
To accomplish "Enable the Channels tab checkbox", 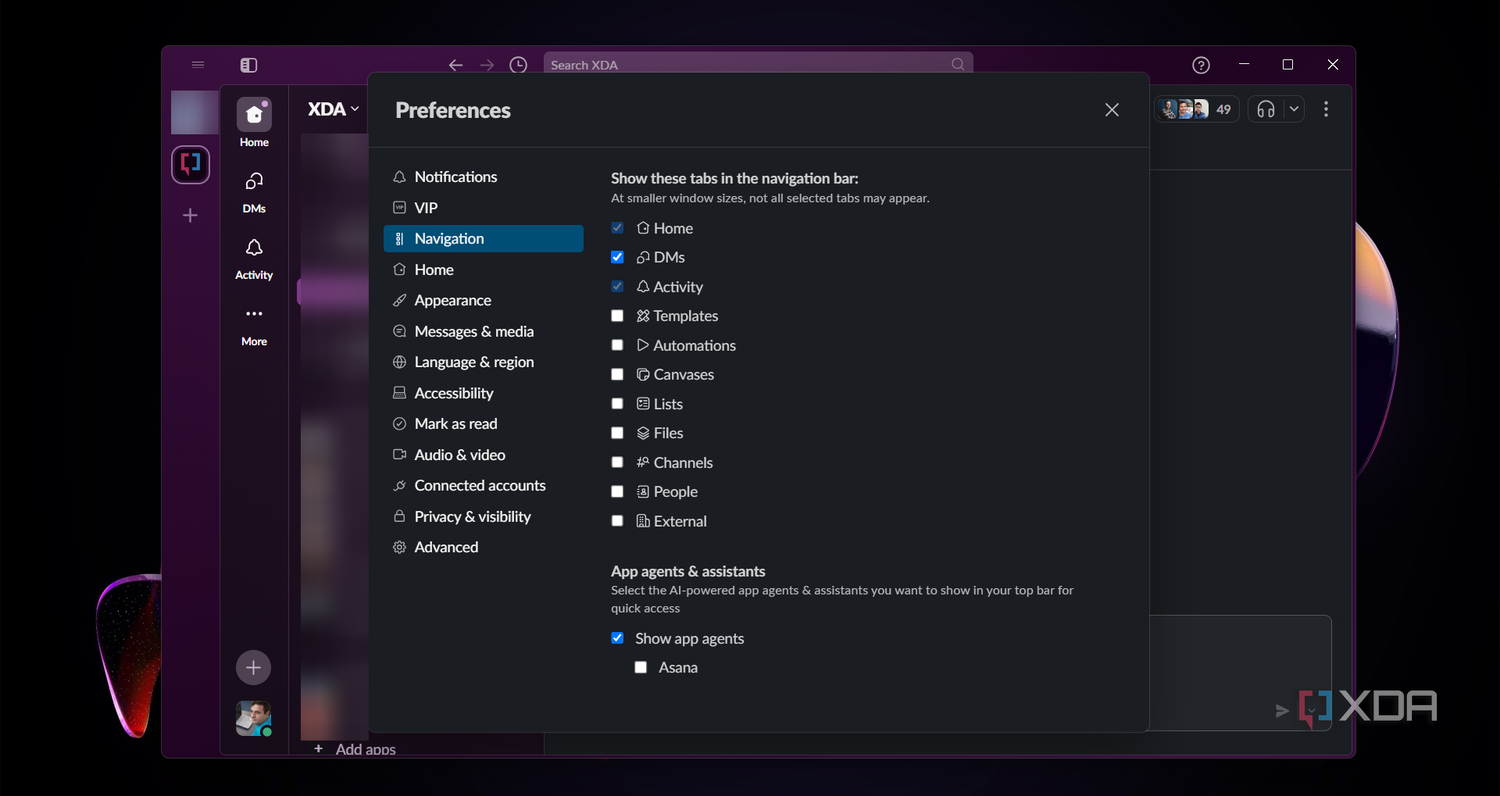I will coord(617,463).
